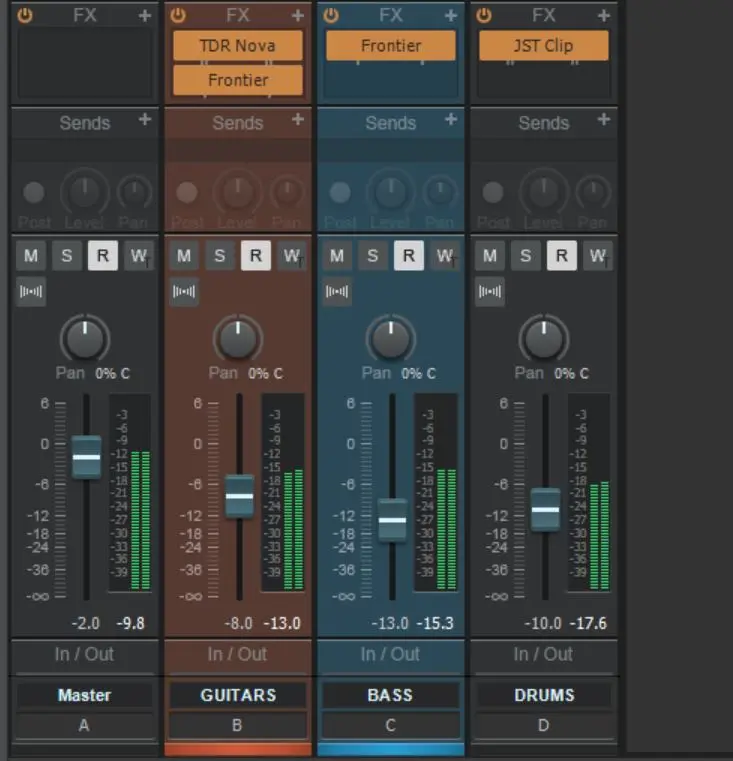The width and height of the screenshot is (733, 761).
Task: Open the JST Clip plugin on DRUMS
Action: tap(543, 46)
